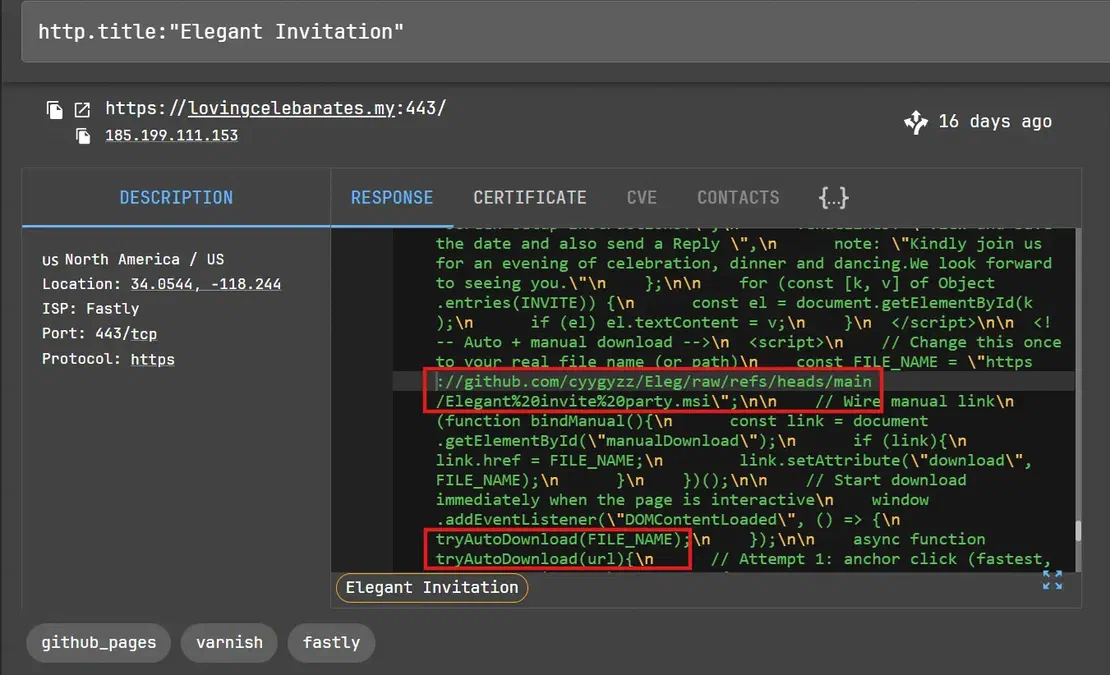Select the github_pages tag
This screenshot has height=675, width=1110.
tap(98, 642)
